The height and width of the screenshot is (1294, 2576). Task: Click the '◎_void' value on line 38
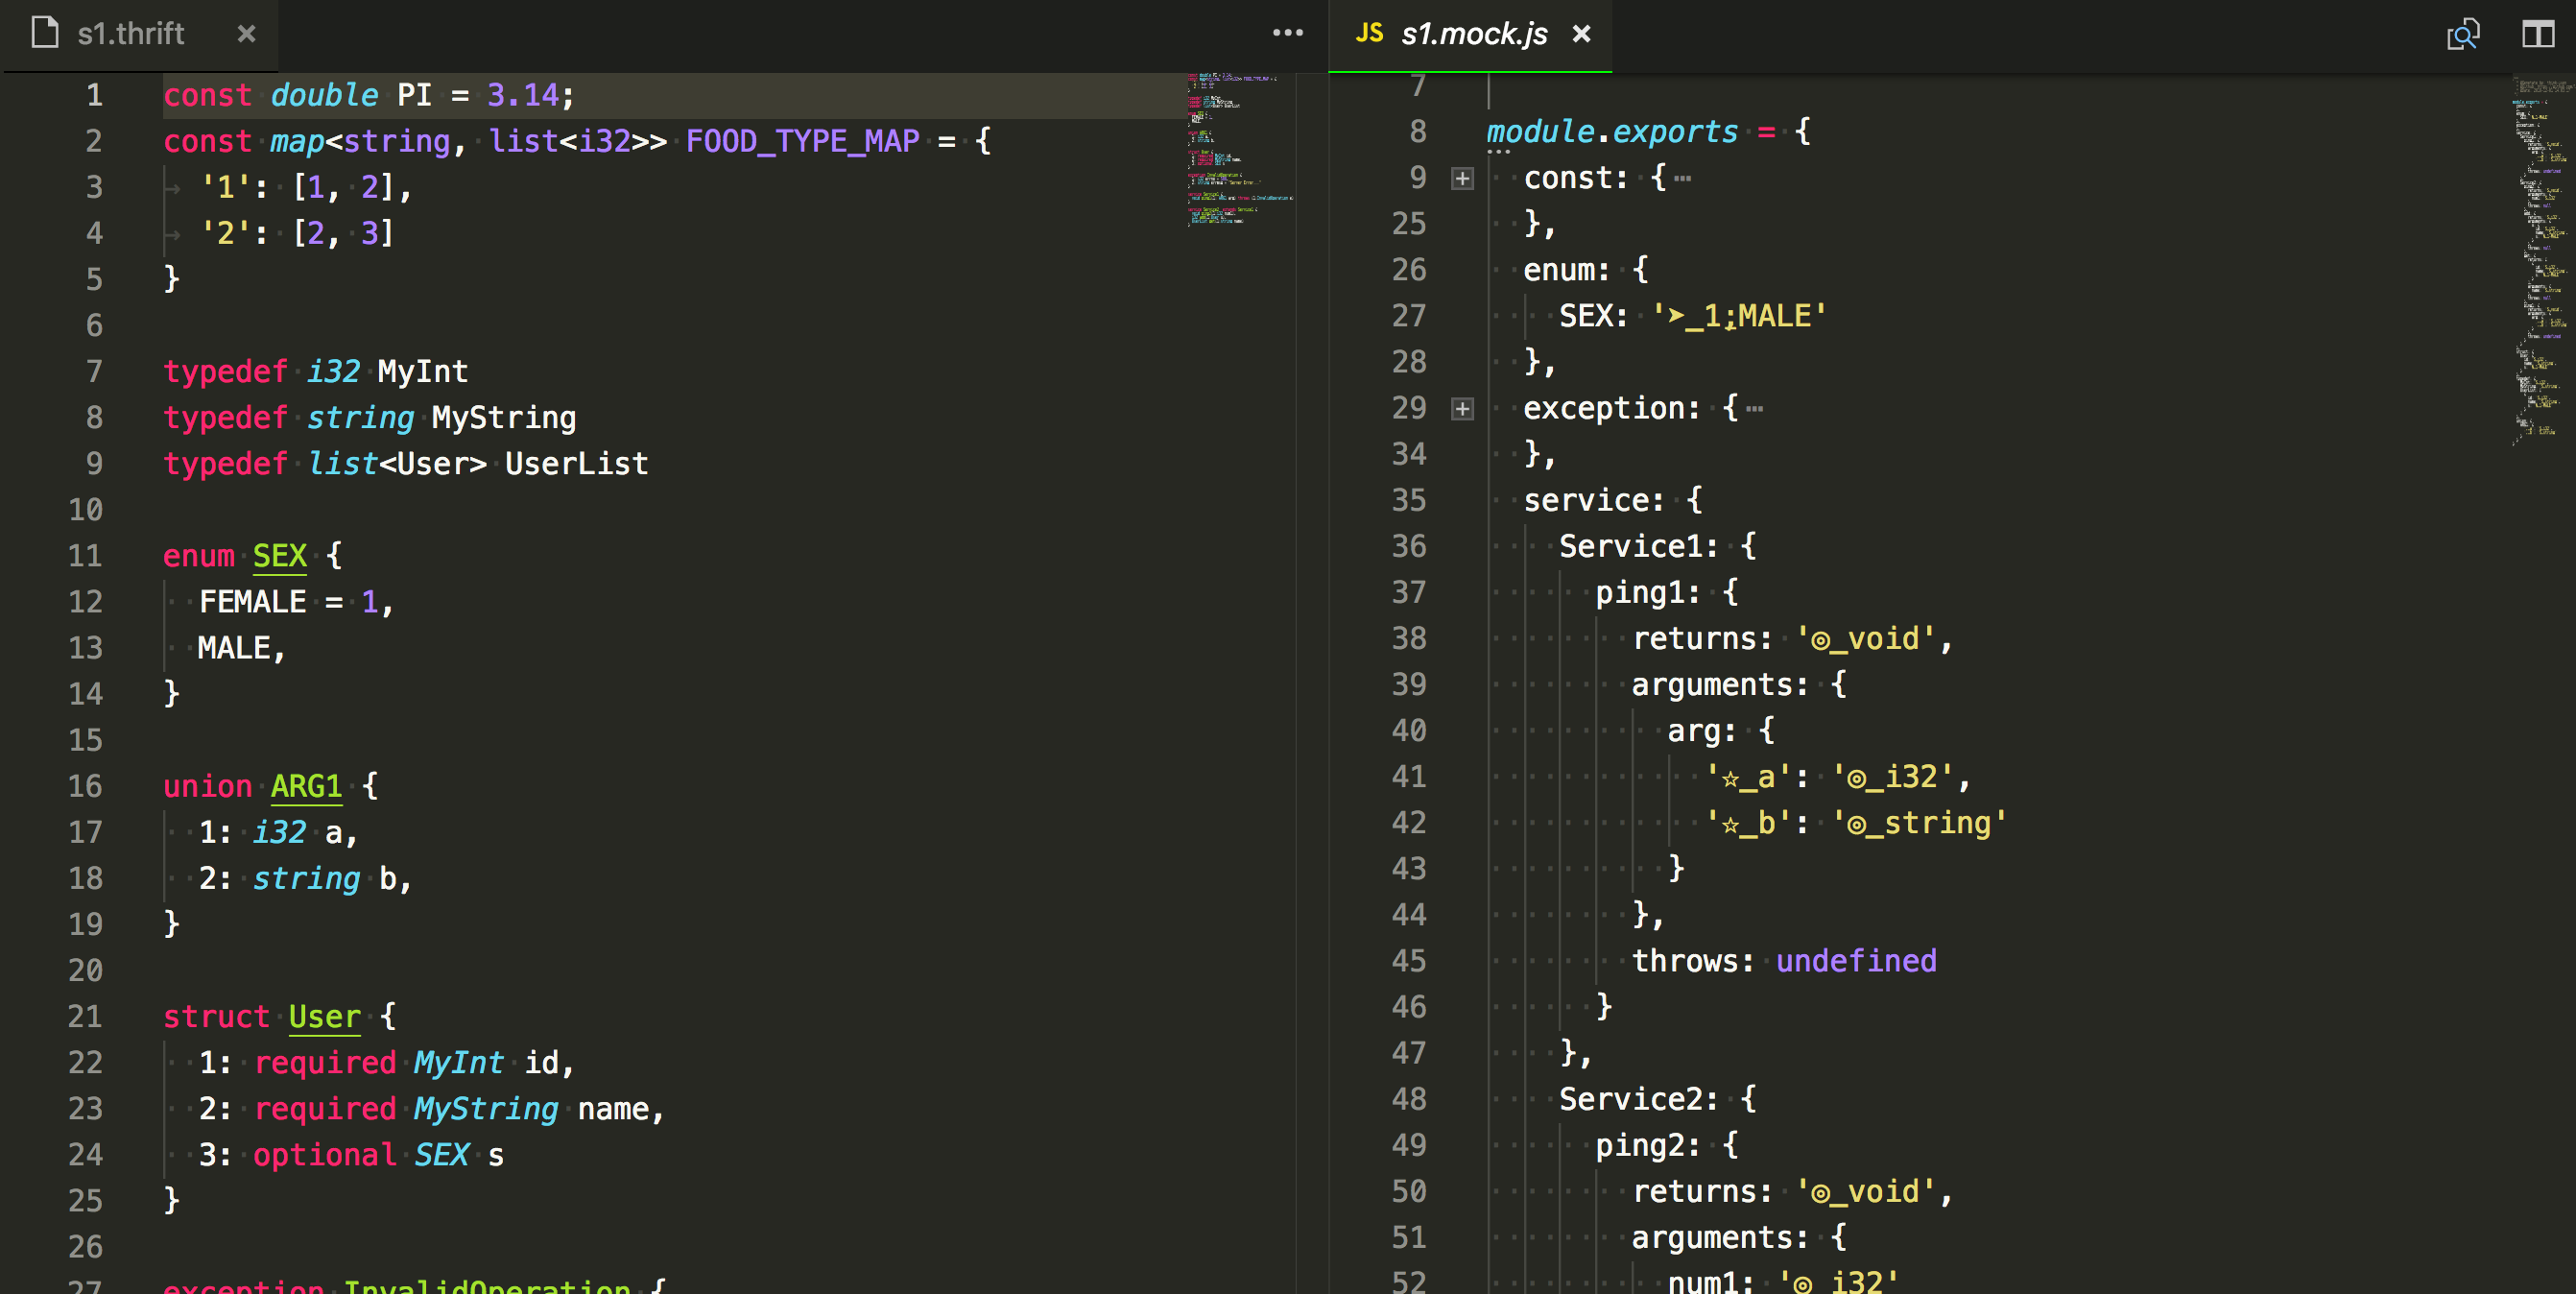tap(1865, 639)
